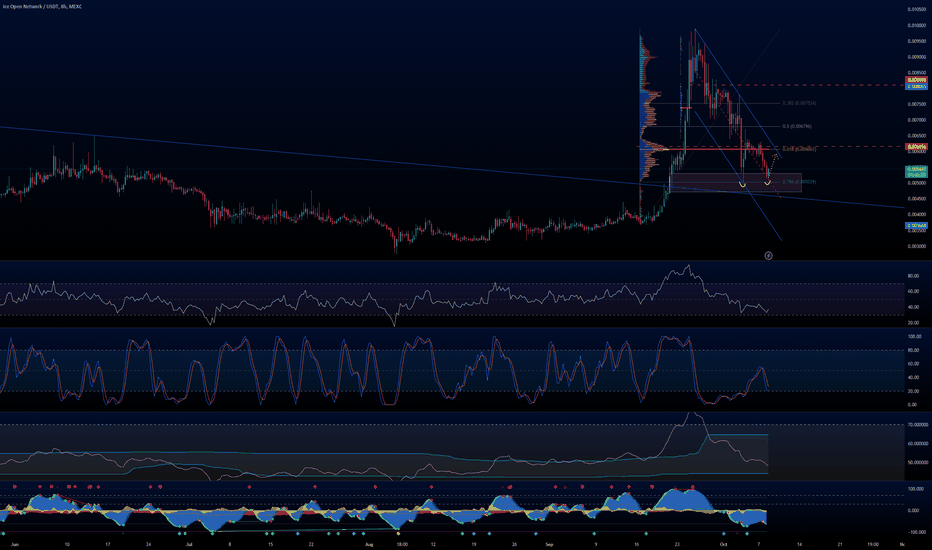Click the 0.007000 price axis label

point(916,120)
